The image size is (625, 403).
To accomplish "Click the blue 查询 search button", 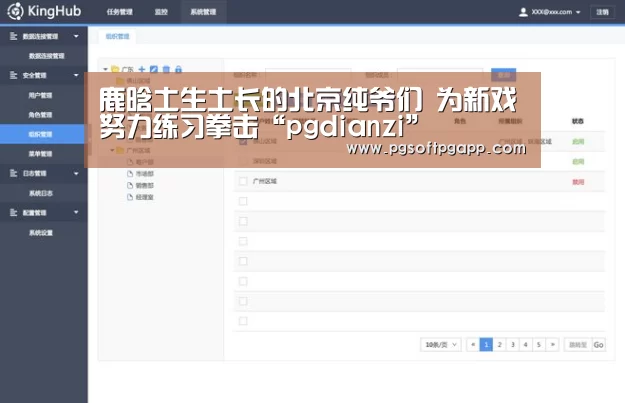I will point(503,75).
